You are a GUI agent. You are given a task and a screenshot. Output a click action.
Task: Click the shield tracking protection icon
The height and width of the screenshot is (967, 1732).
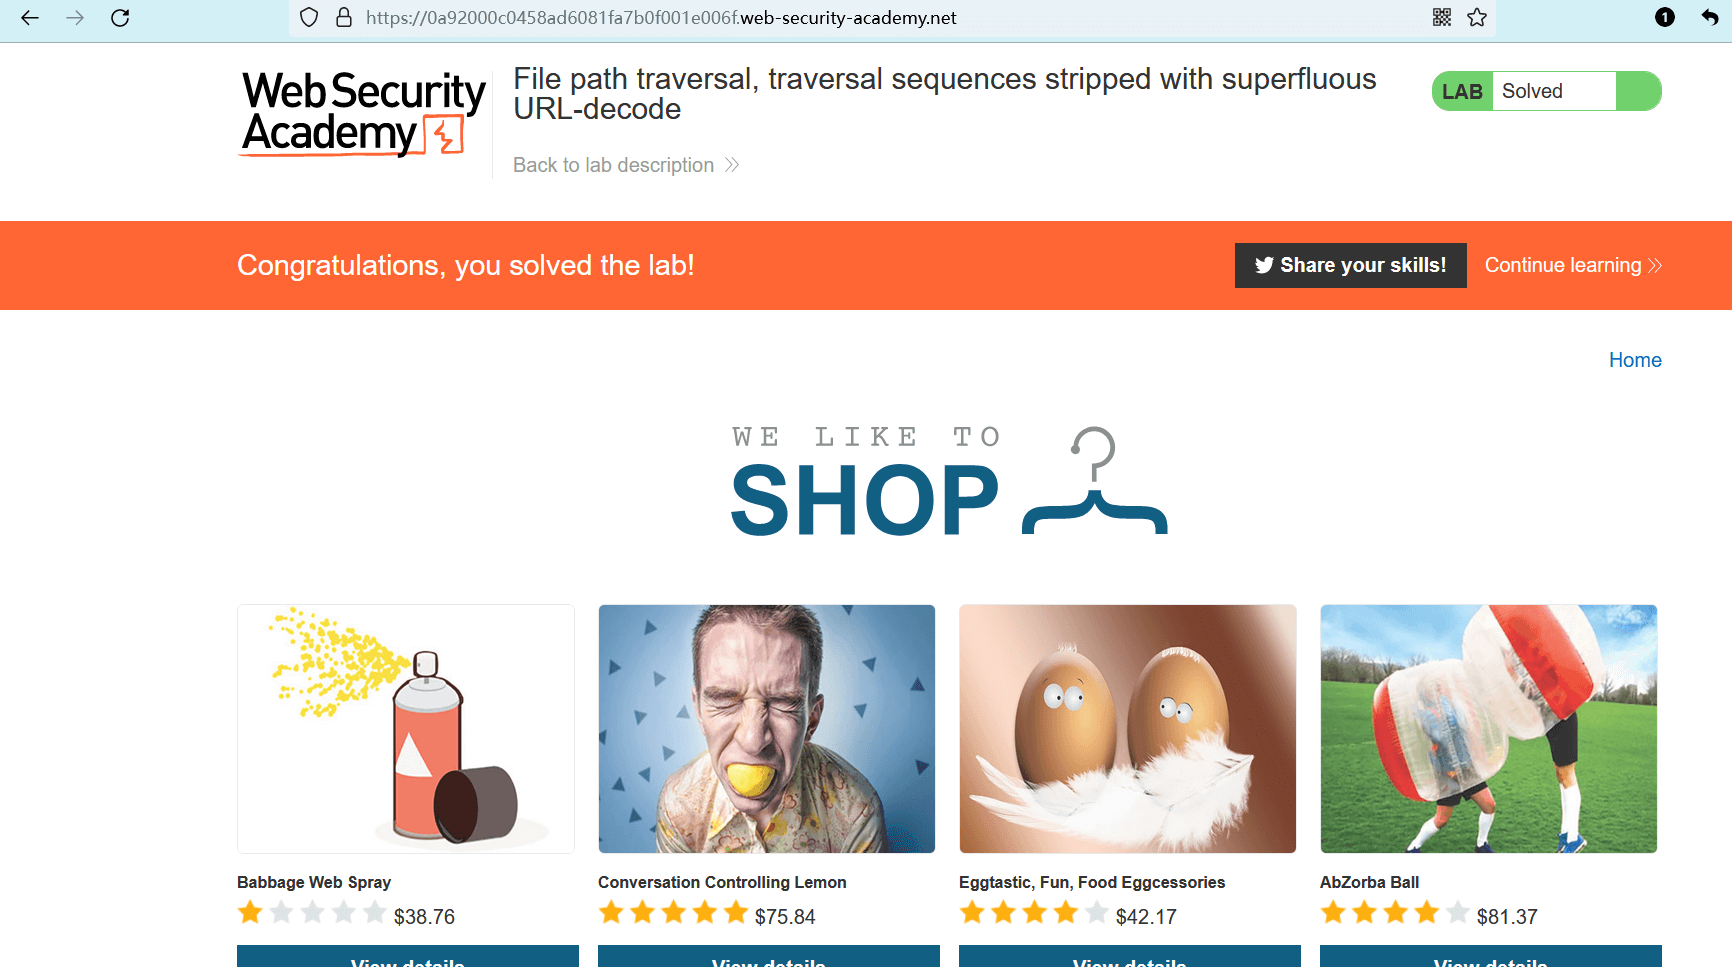tap(309, 18)
